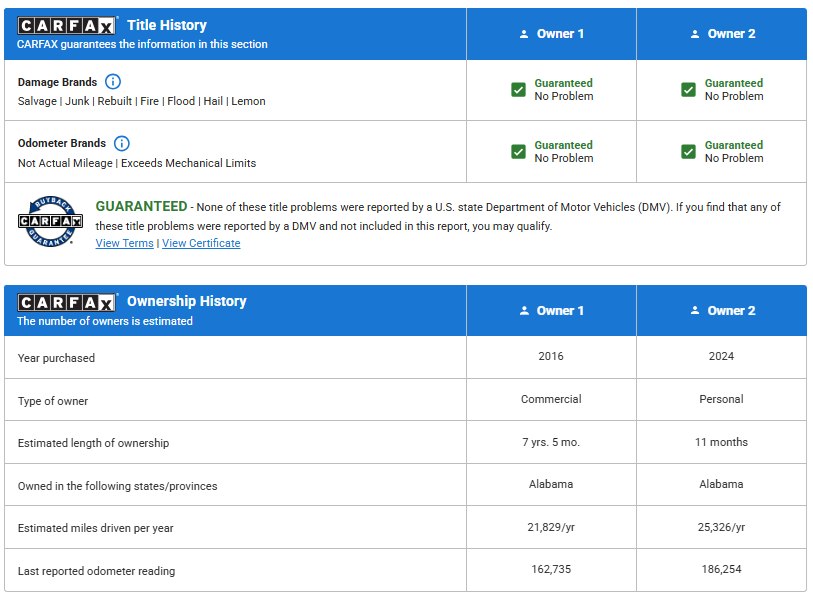813x600 pixels.
Task: Click the Title History heading
Action: click(x=167, y=25)
